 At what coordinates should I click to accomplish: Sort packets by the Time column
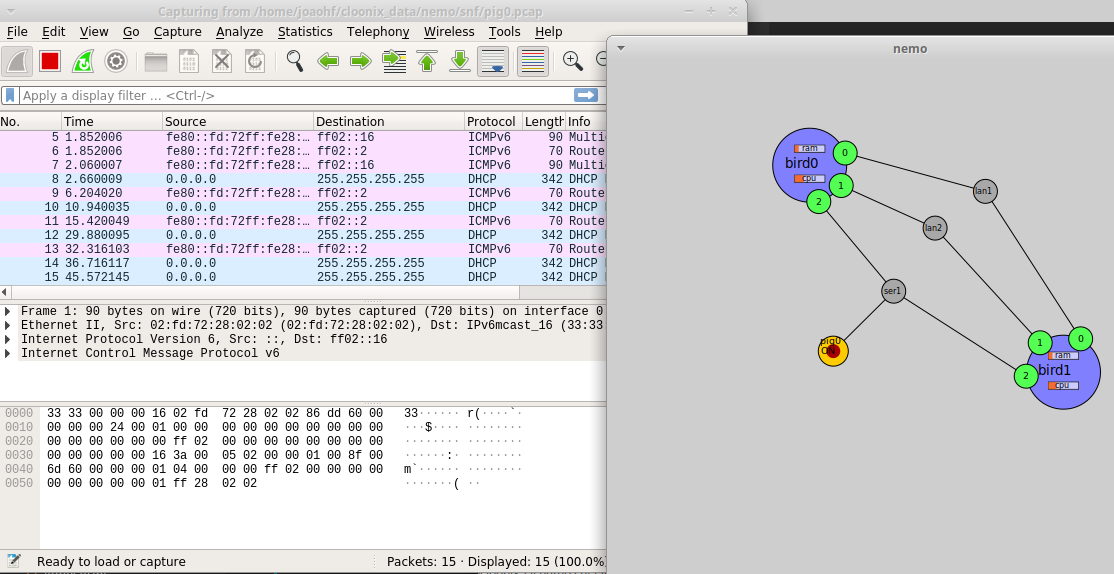tap(112, 121)
